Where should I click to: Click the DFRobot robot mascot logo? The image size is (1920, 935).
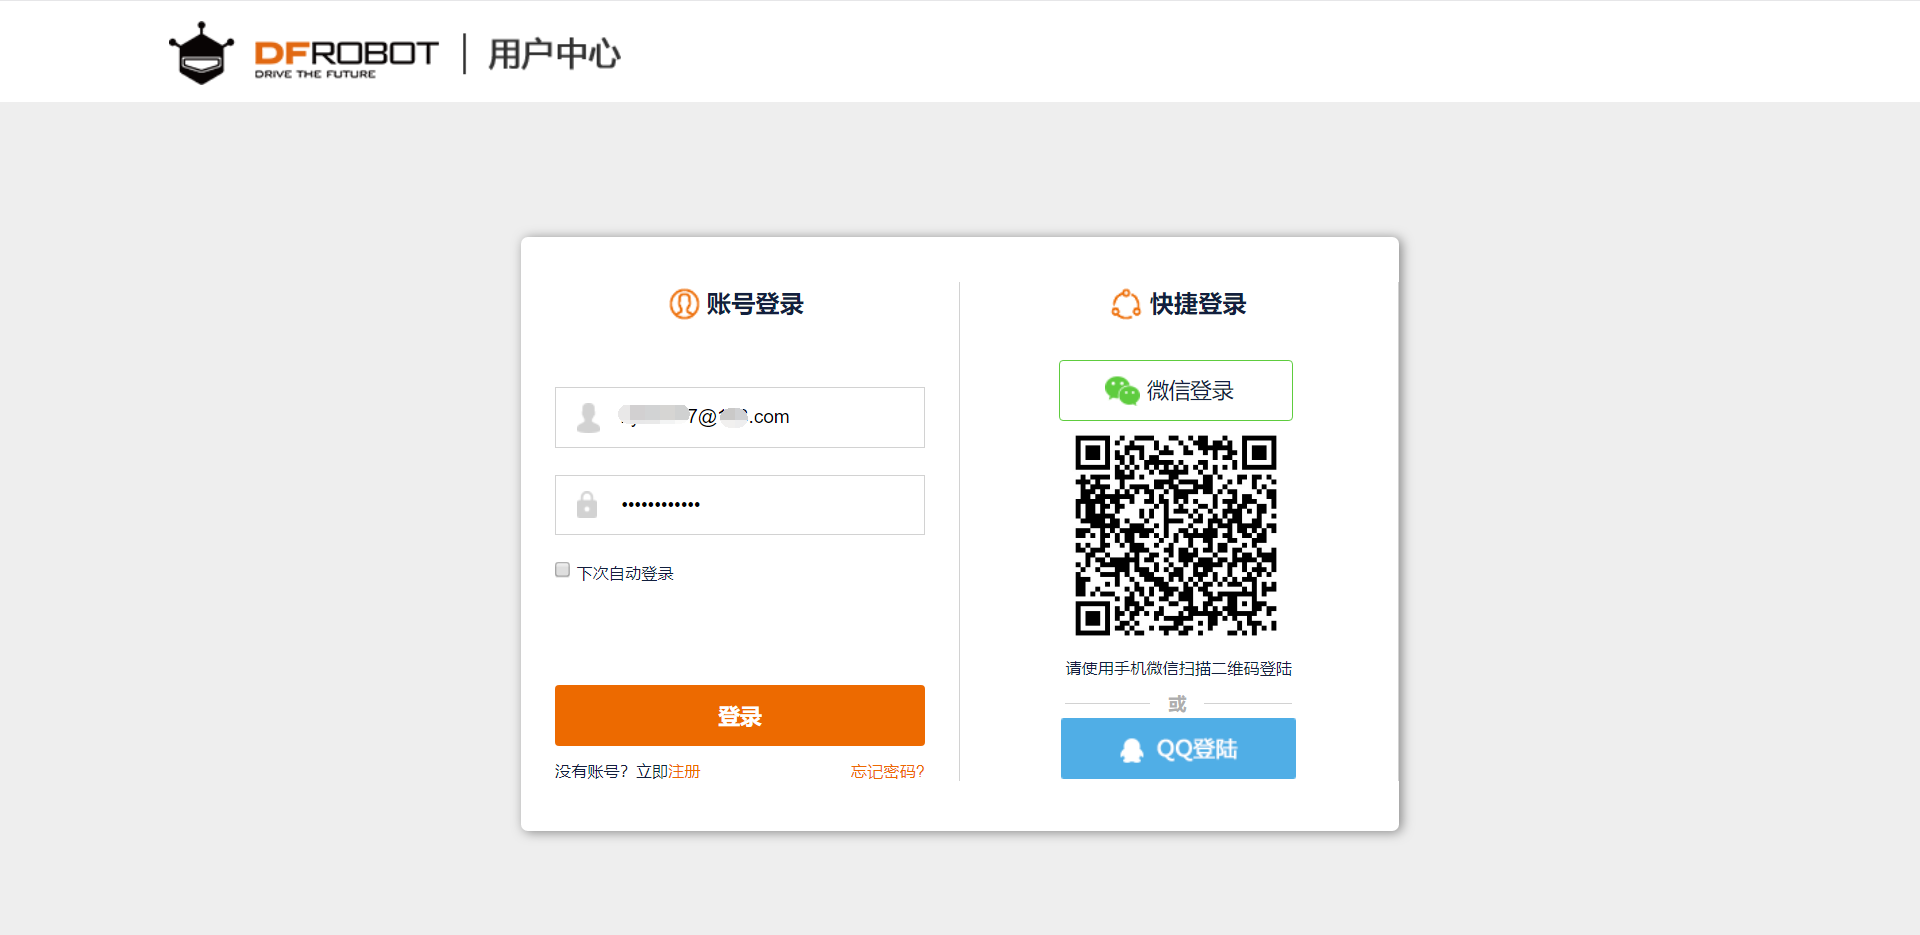[201, 53]
